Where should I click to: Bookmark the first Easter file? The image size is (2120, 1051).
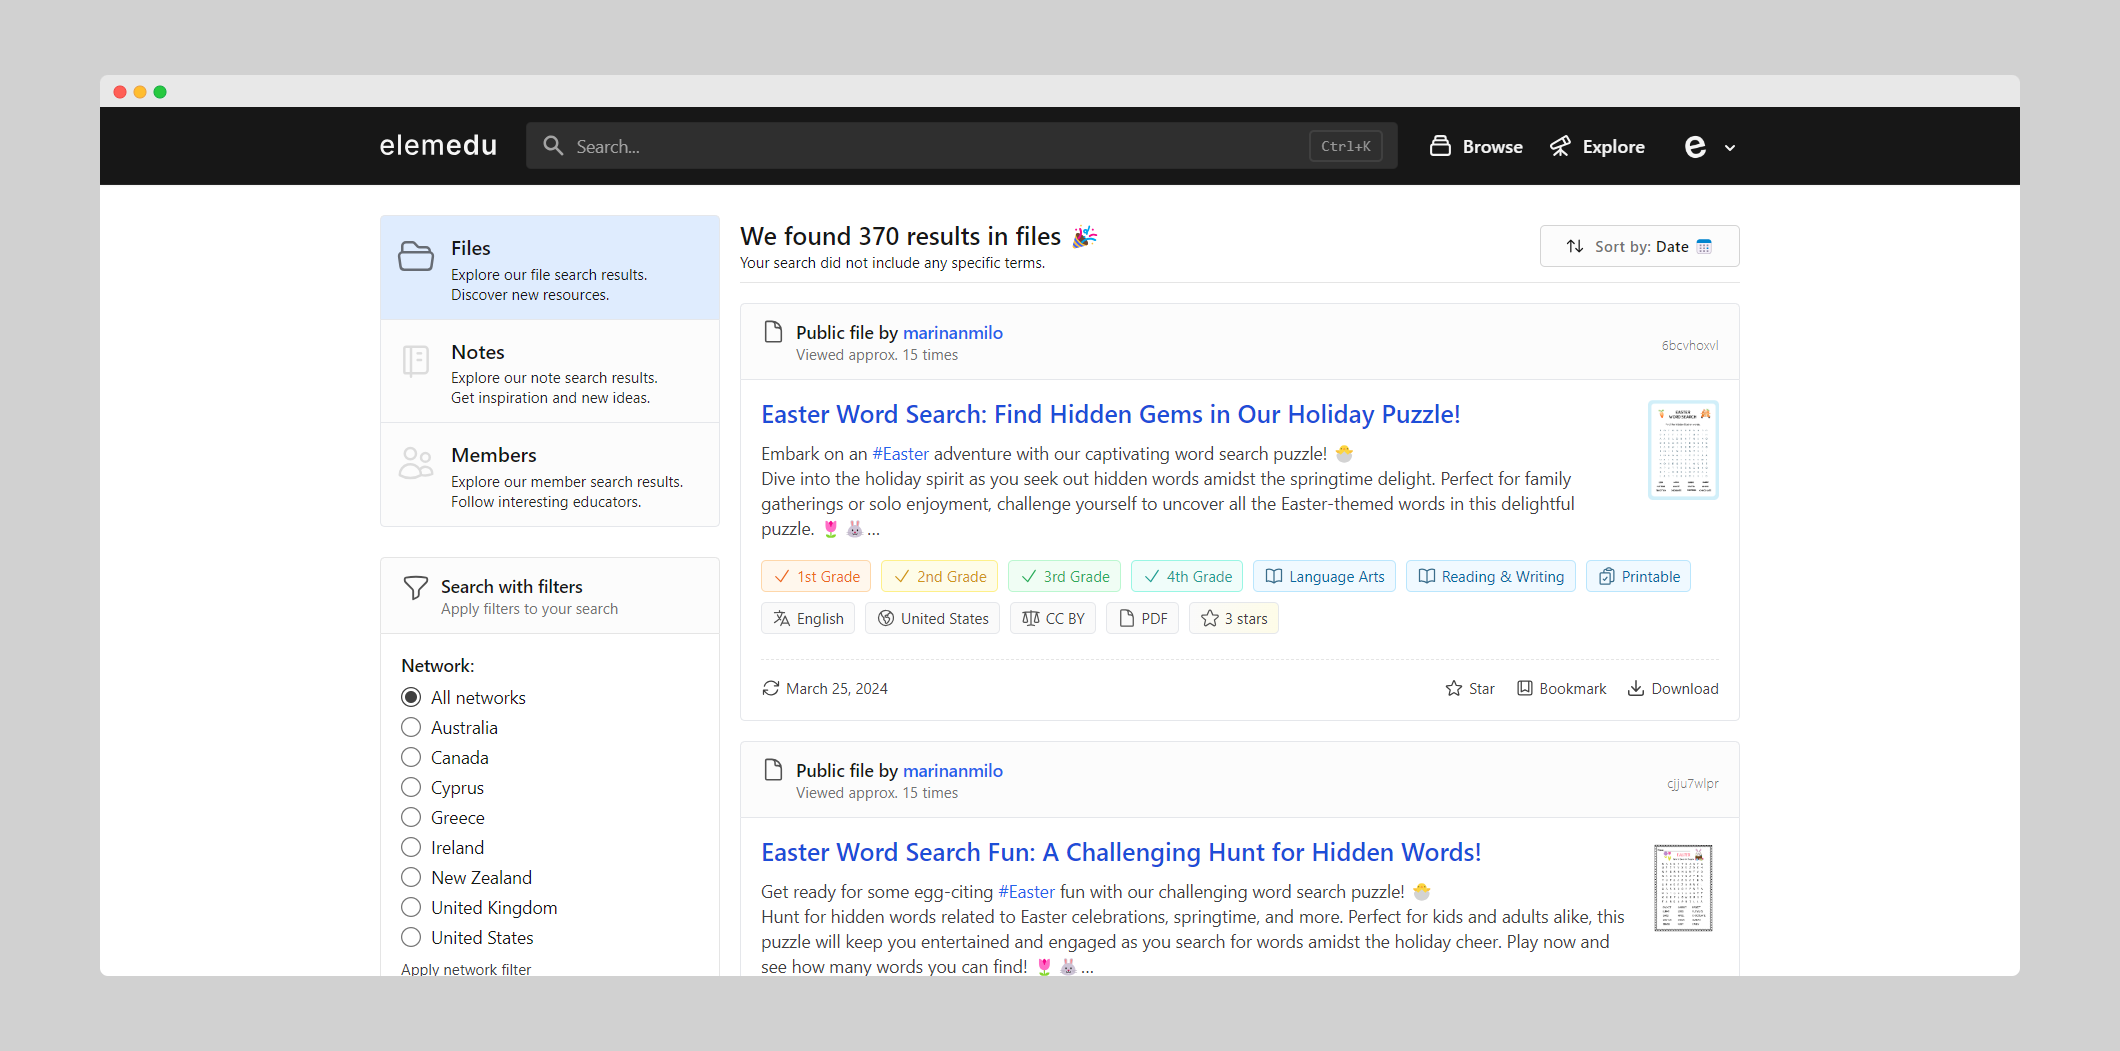1561,689
